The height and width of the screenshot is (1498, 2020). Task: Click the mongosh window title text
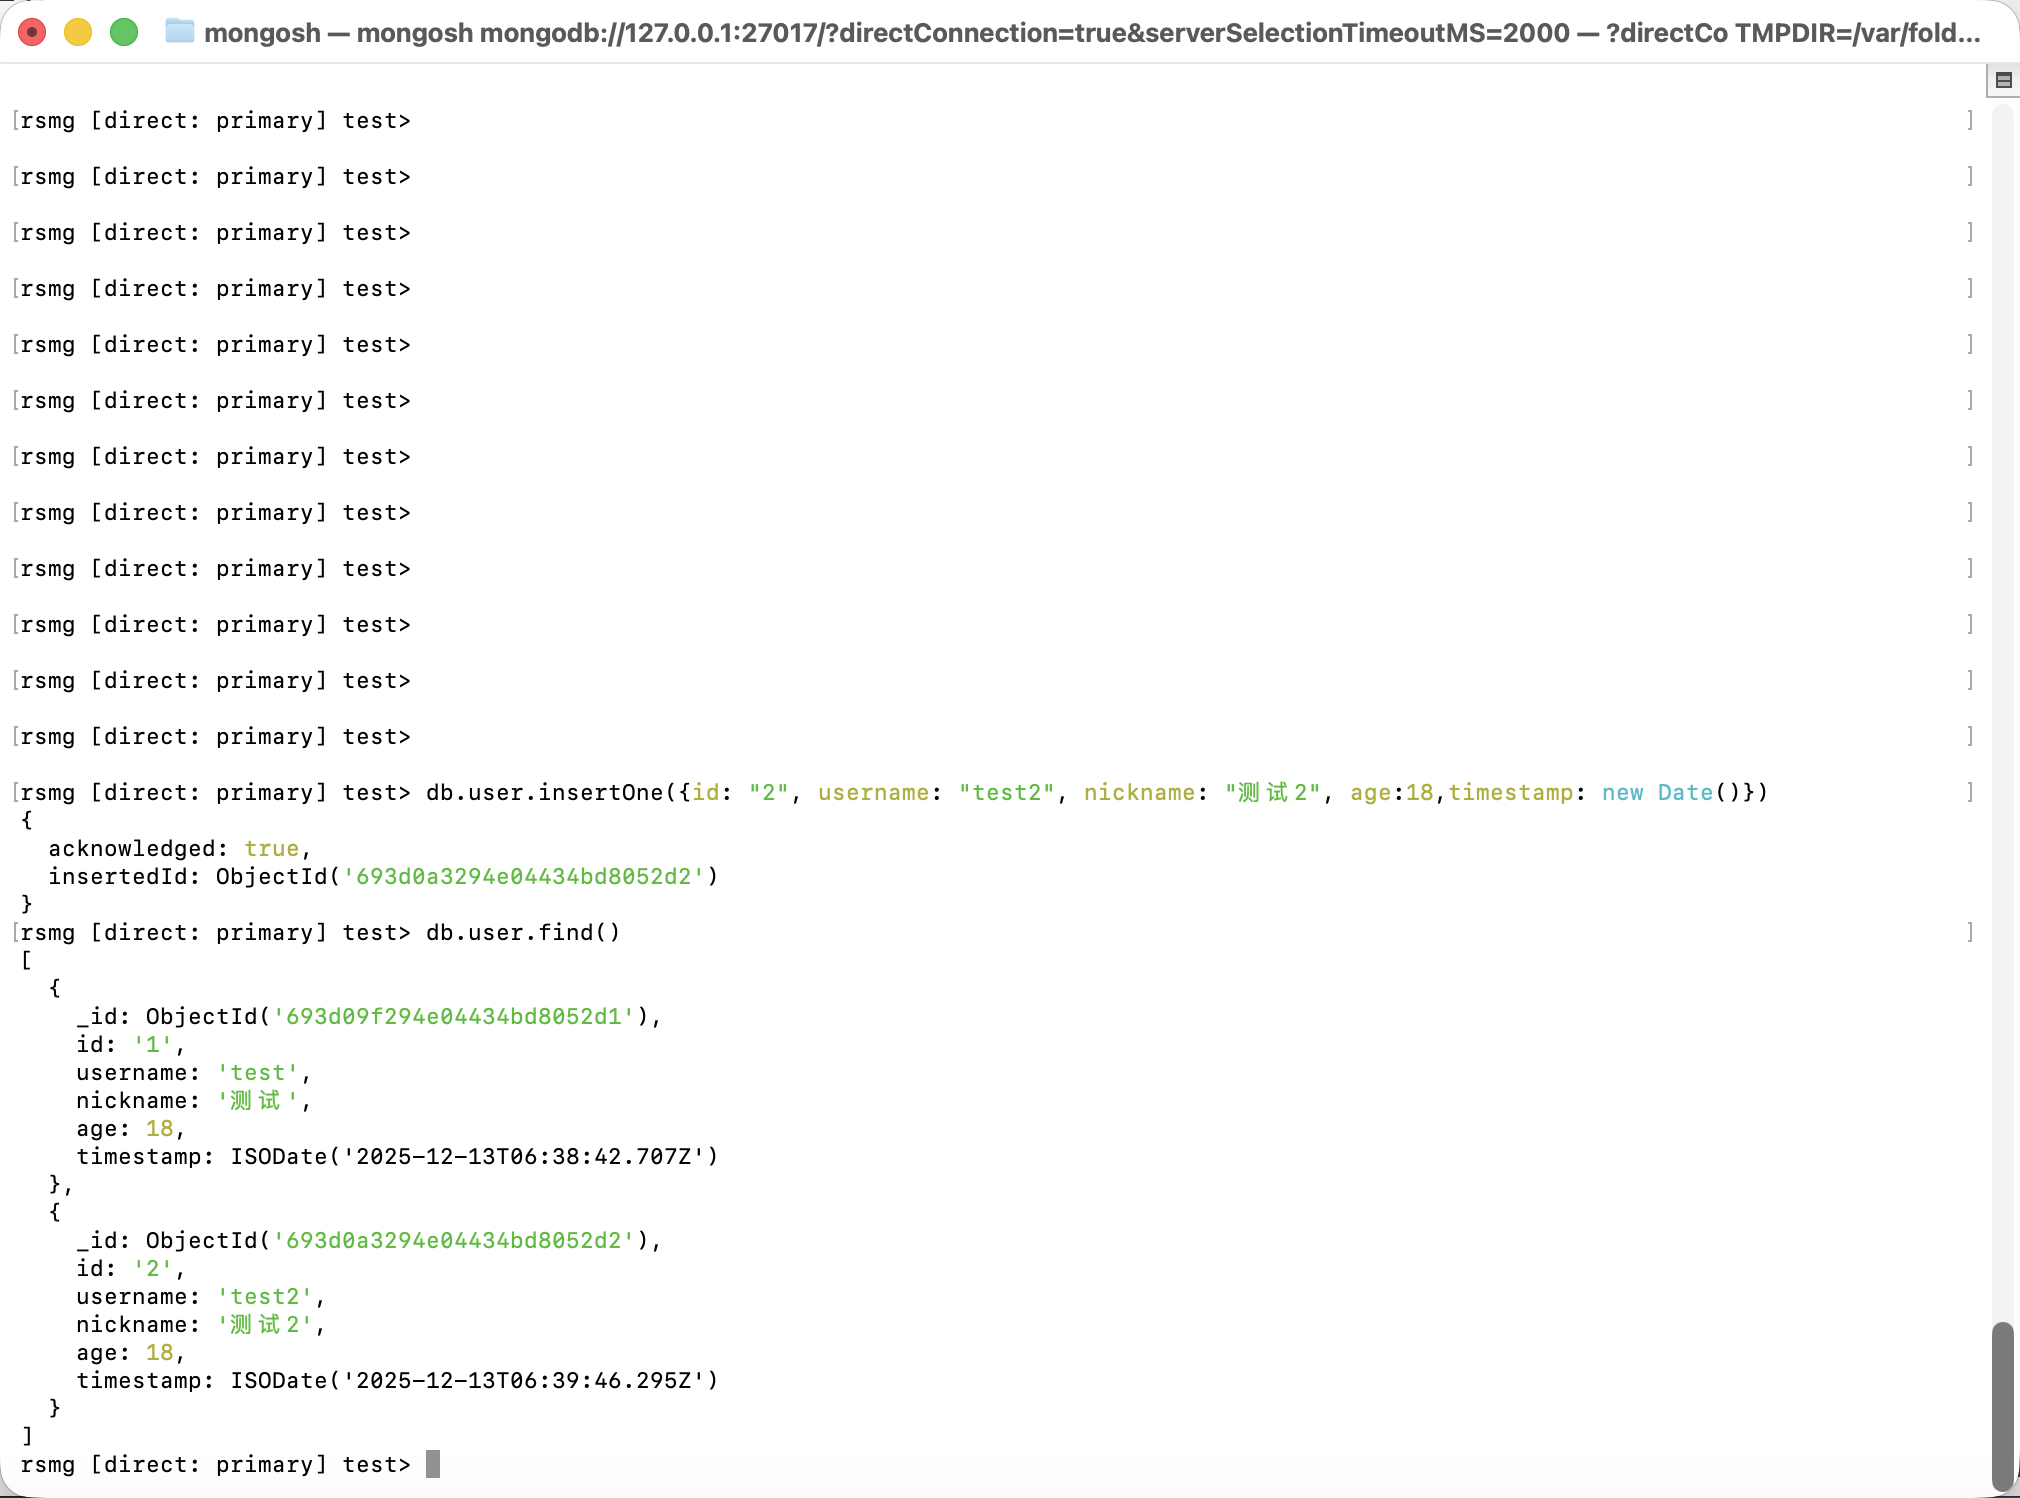click(1090, 33)
